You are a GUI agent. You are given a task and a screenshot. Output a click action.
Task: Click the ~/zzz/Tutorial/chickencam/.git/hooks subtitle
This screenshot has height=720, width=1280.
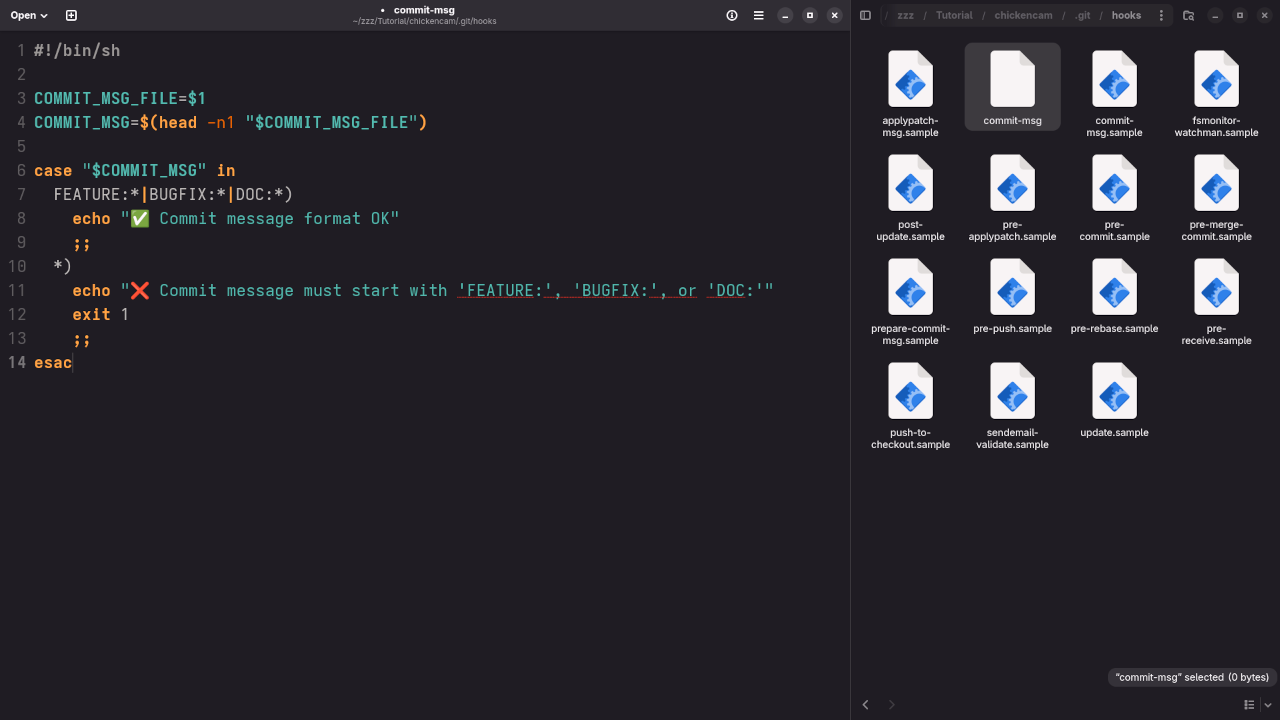424,21
